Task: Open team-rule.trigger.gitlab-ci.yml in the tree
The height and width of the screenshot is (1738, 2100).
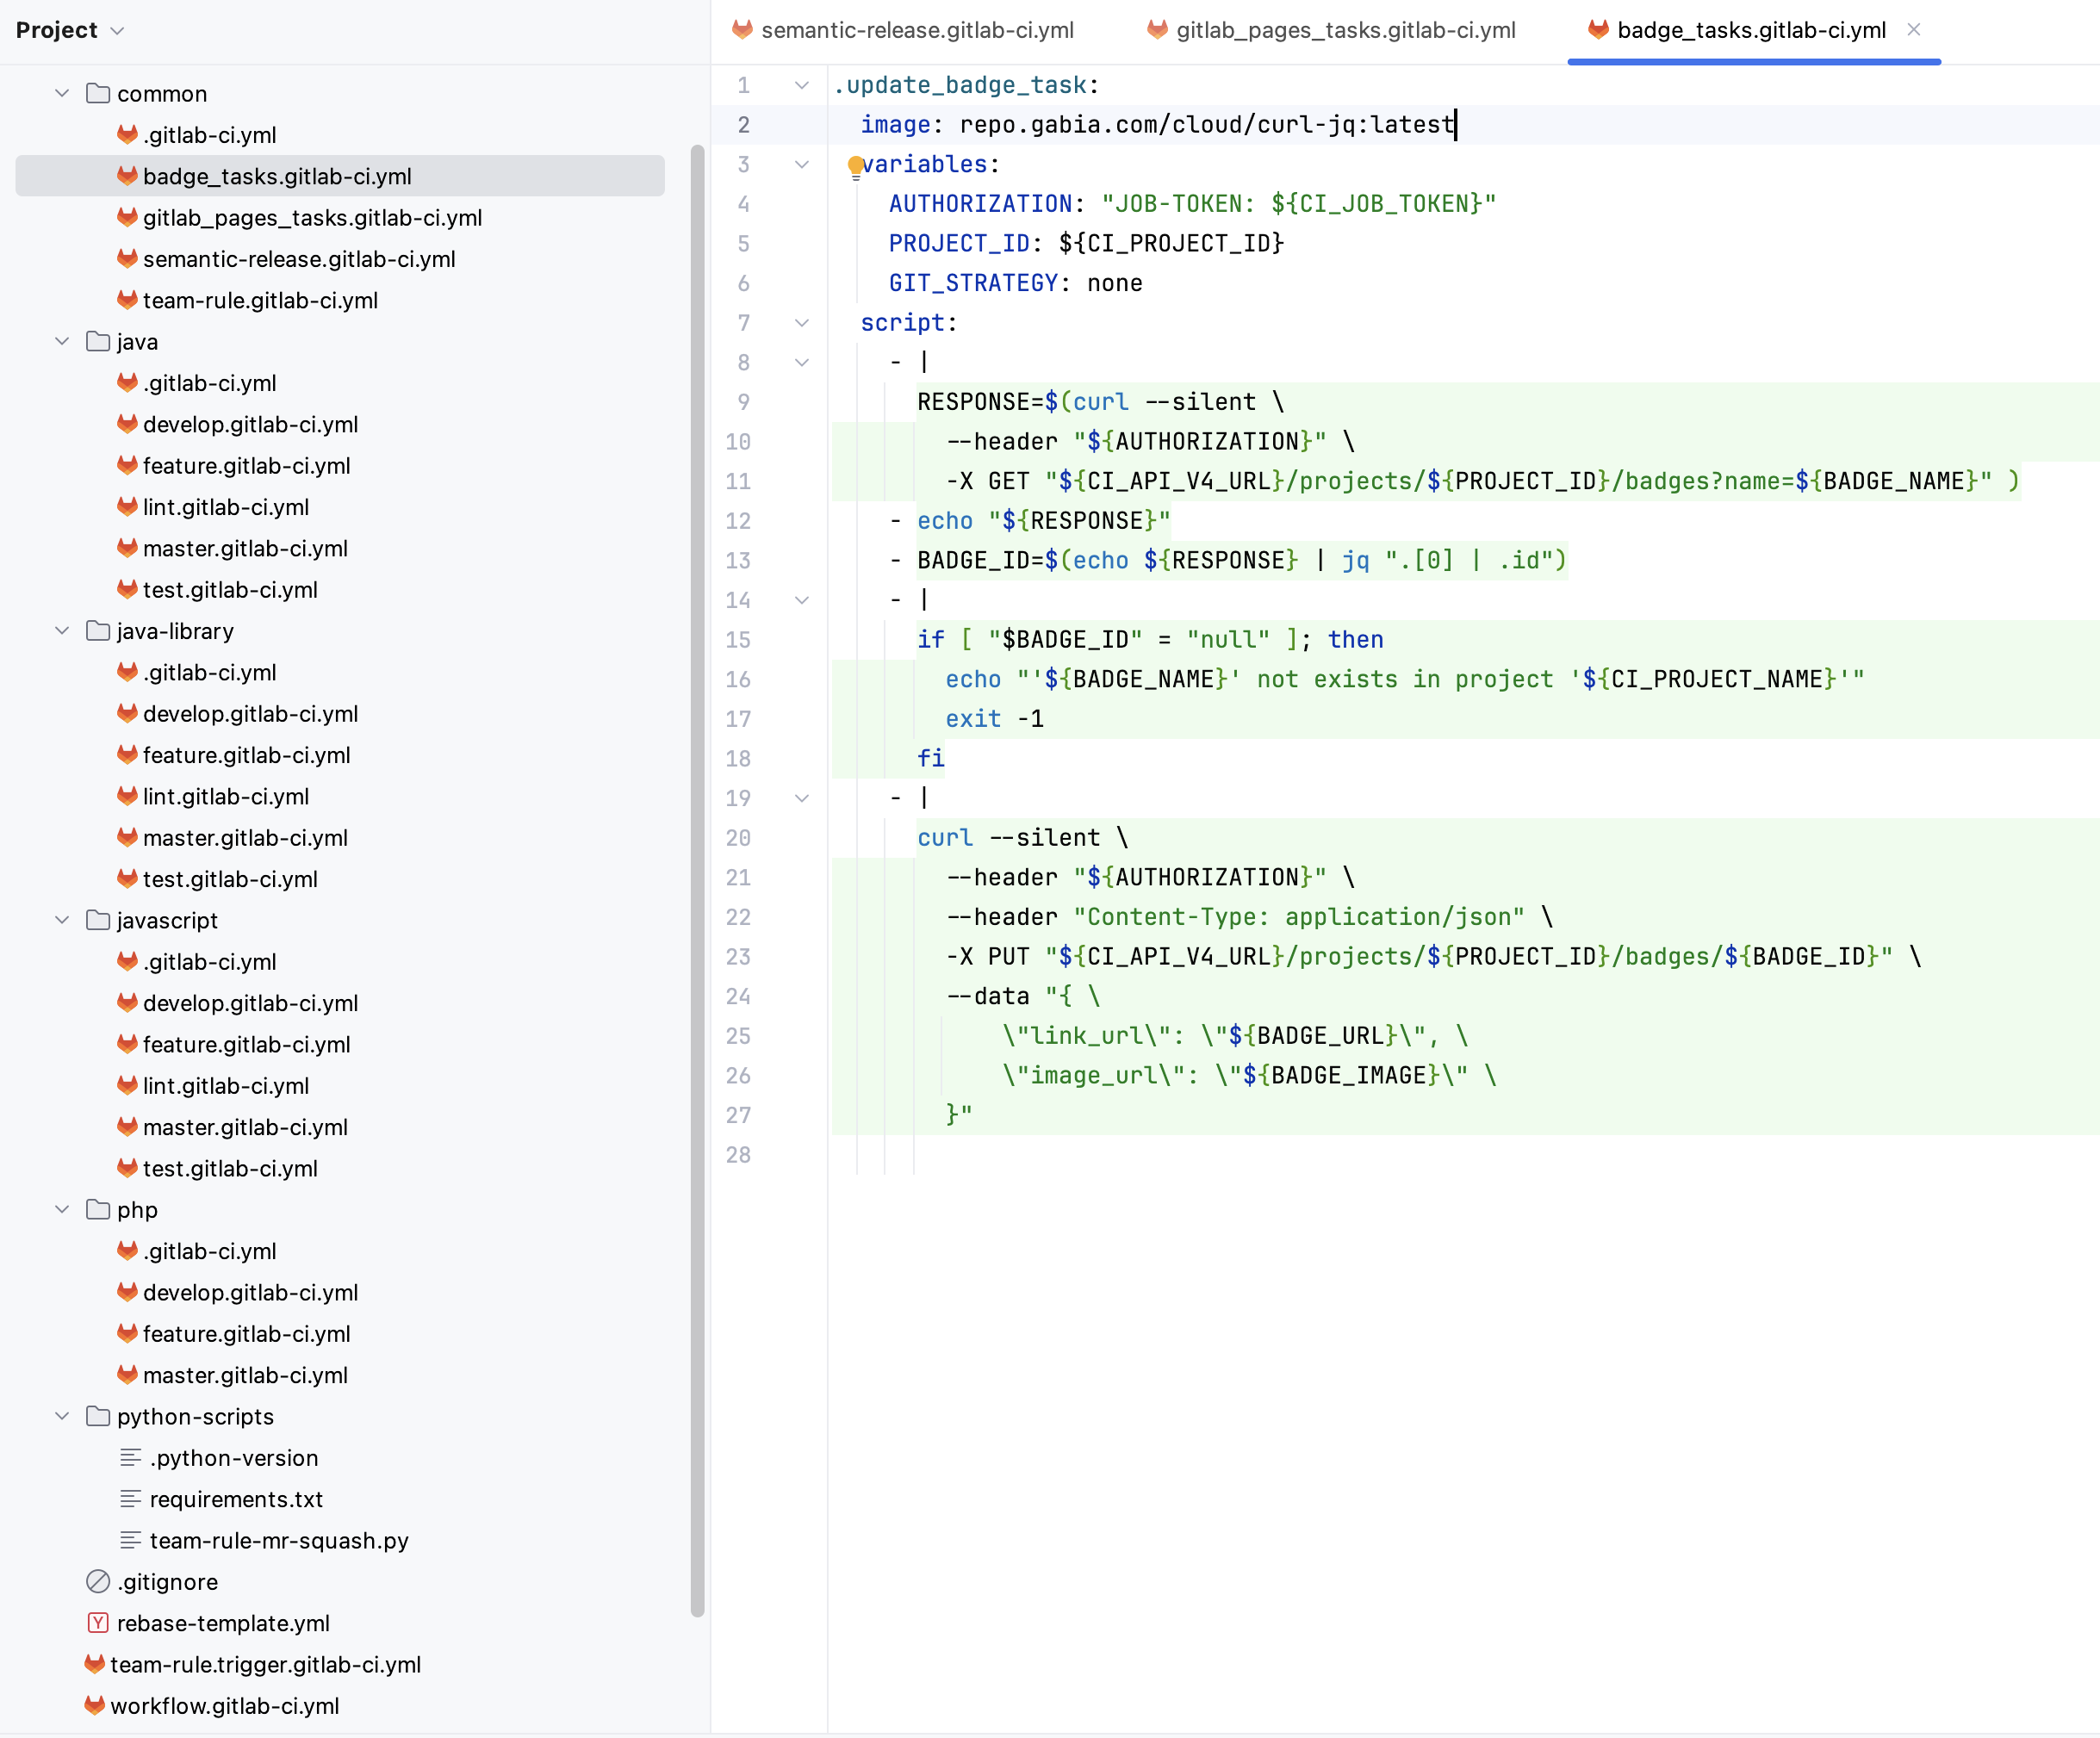Action: pos(265,1664)
